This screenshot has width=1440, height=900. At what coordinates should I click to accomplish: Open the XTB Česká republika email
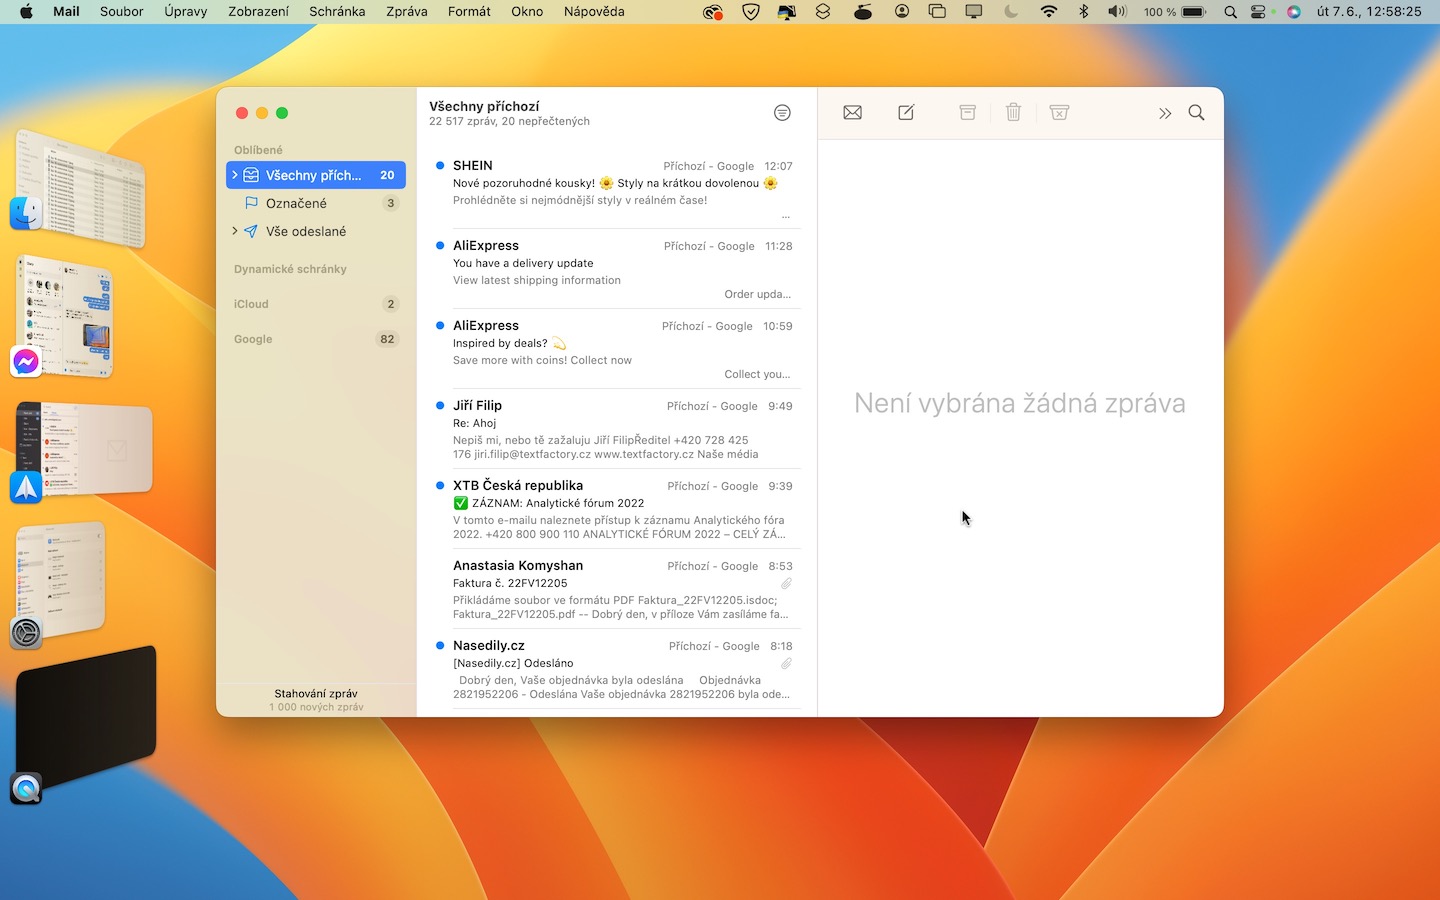[616, 508]
